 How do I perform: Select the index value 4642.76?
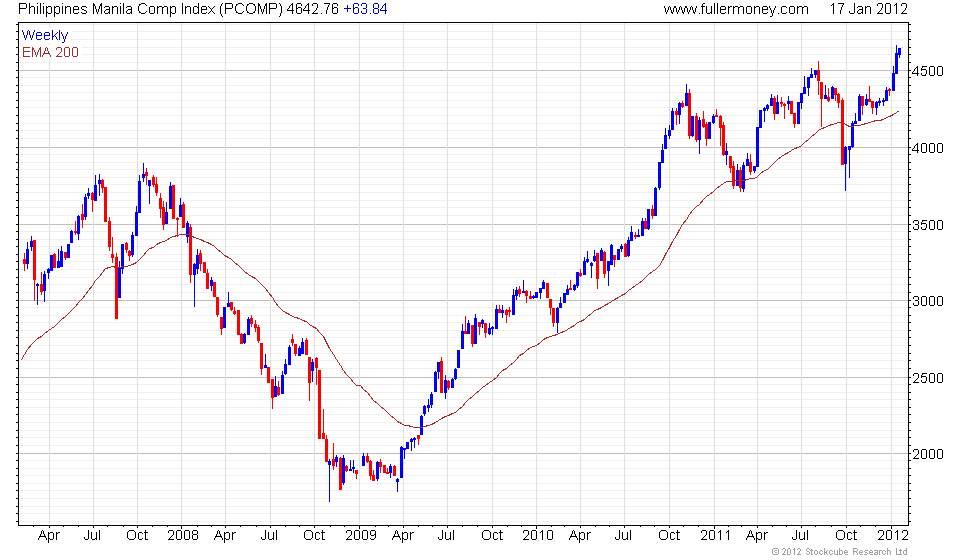313,9
